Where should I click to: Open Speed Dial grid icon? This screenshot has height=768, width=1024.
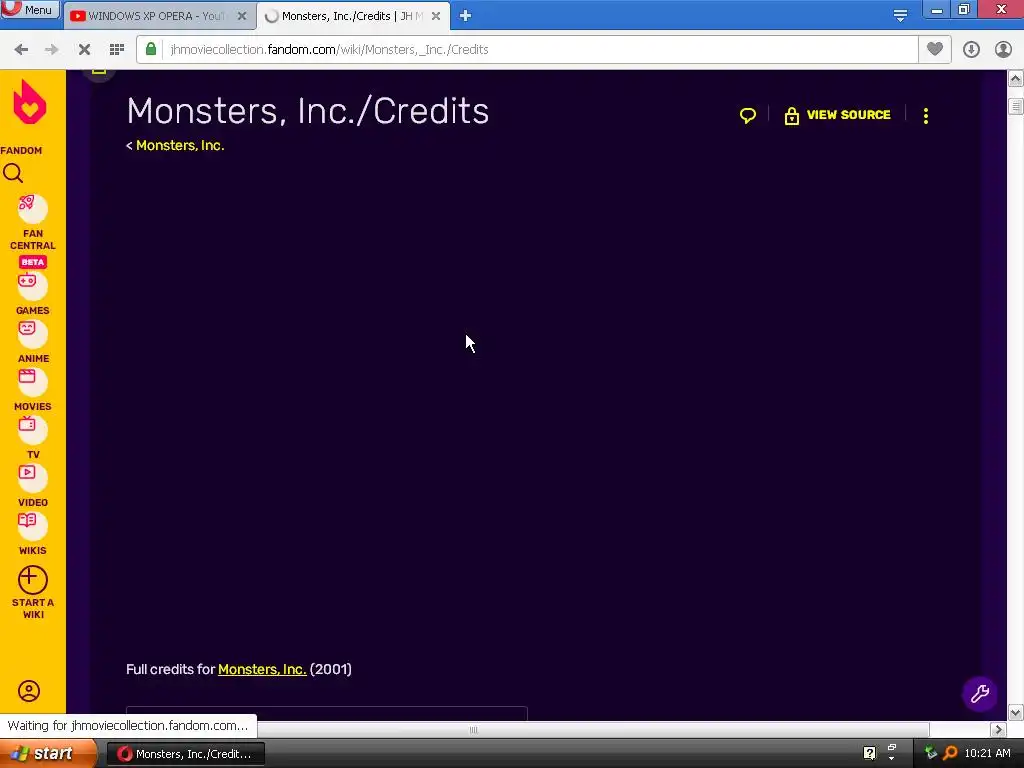pyautogui.click(x=117, y=50)
